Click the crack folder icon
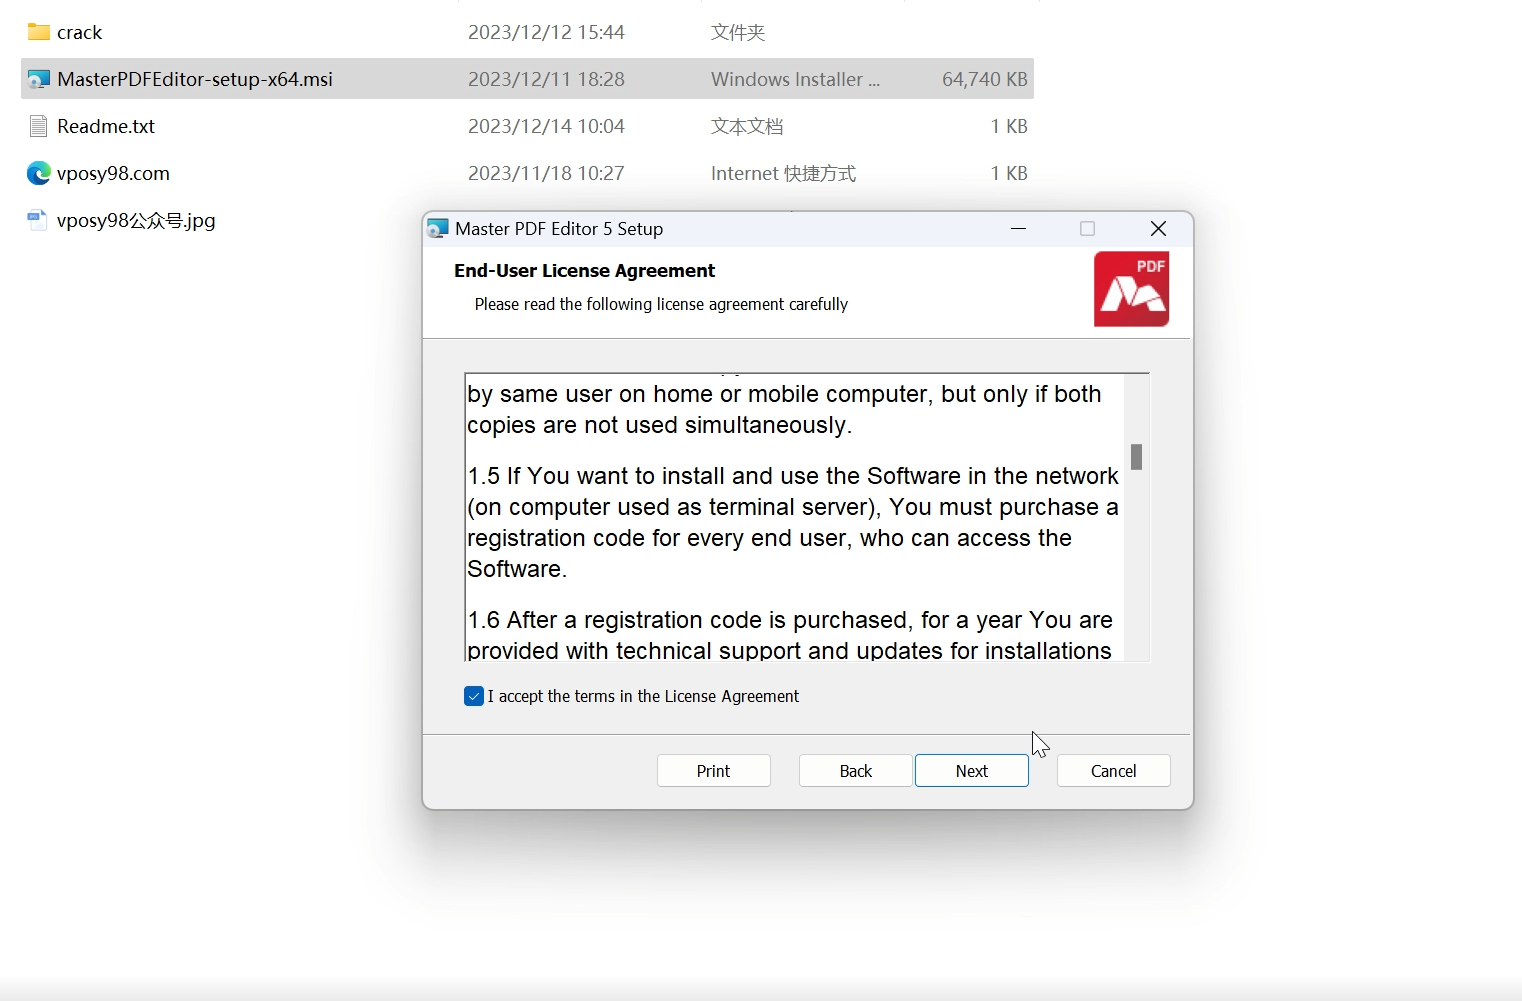This screenshot has height=1001, width=1522. click(x=38, y=32)
